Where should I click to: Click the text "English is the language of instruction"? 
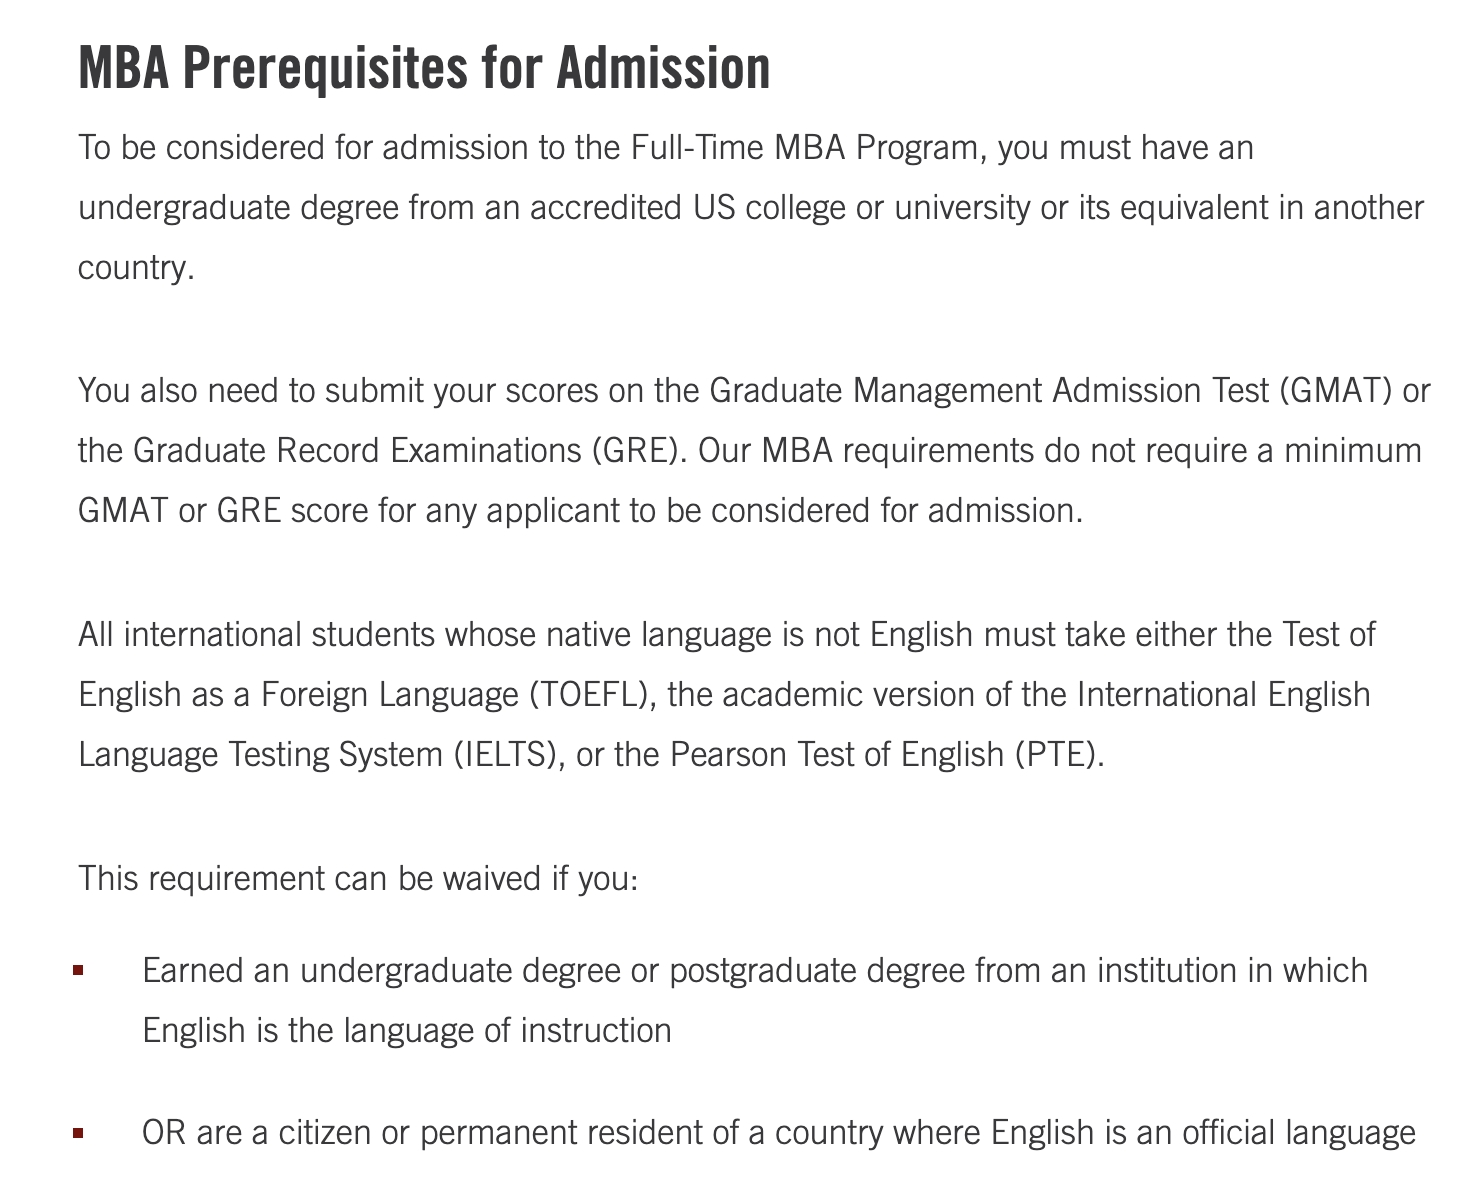pyautogui.click(x=407, y=1030)
